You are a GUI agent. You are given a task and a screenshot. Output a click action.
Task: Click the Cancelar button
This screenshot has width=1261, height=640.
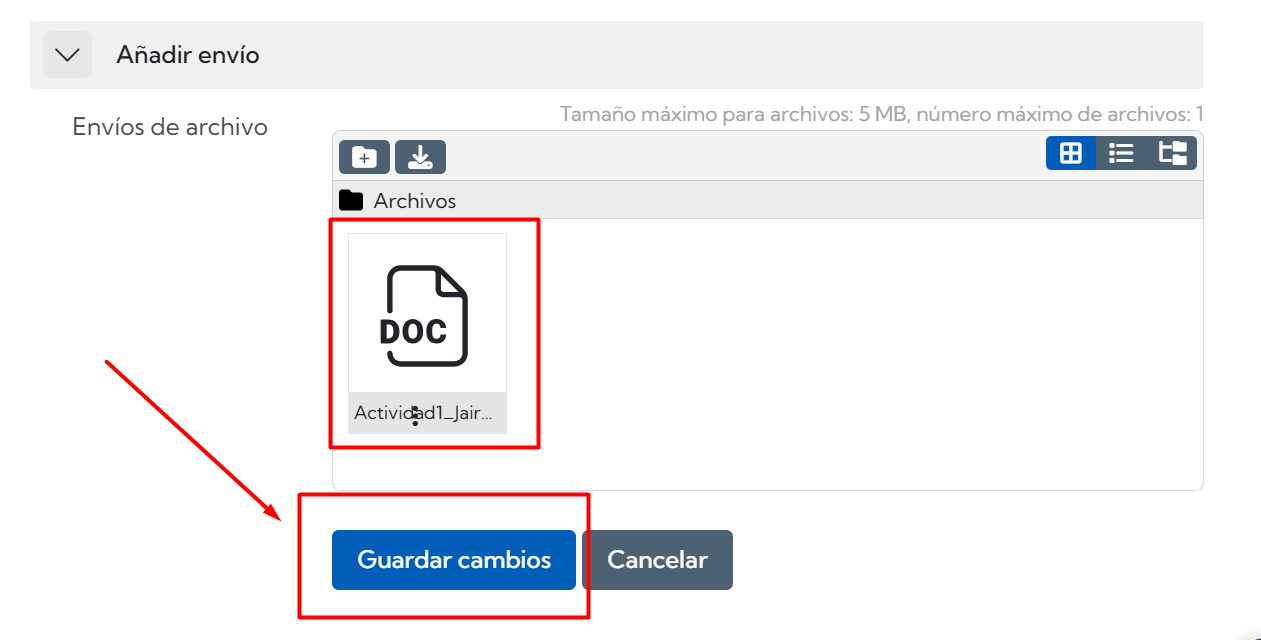pos(657,560)
